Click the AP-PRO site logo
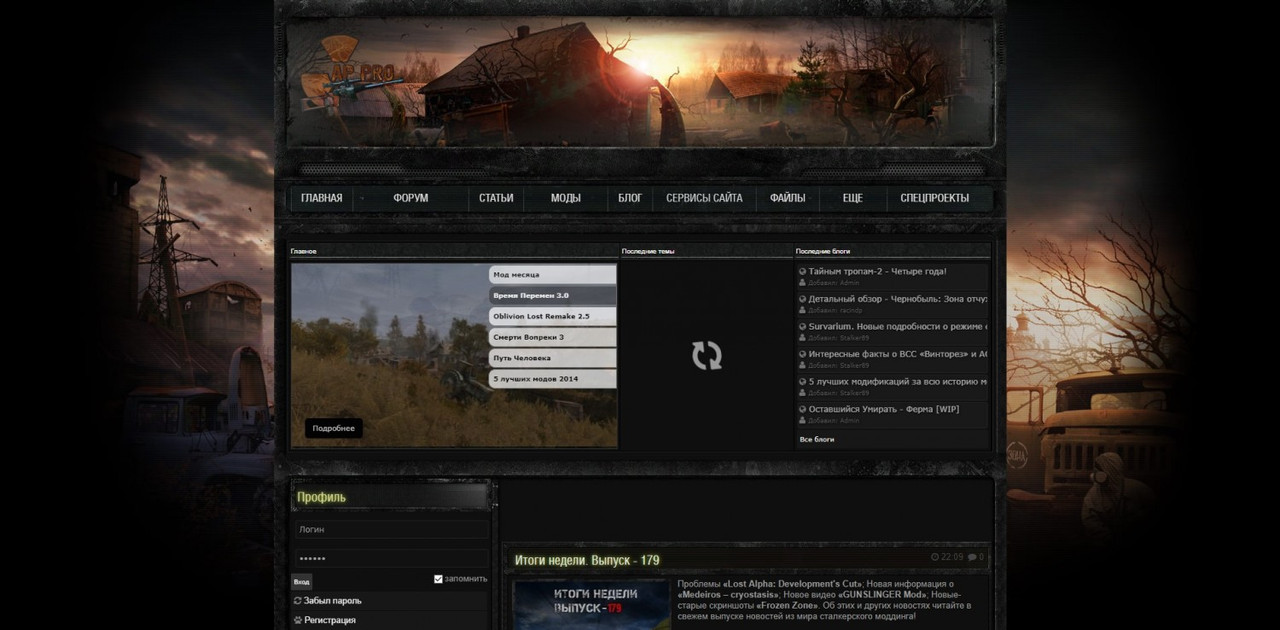This screenshot has width=1280, height=630. pyautogui.click(x=350, y=72)
